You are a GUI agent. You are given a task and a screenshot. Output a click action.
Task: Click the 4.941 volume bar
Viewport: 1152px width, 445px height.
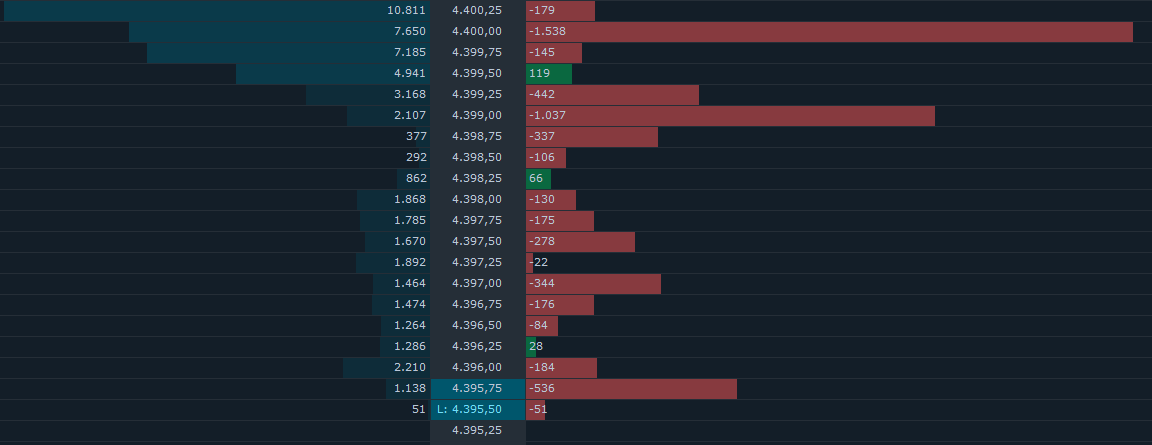coord(333,73)
